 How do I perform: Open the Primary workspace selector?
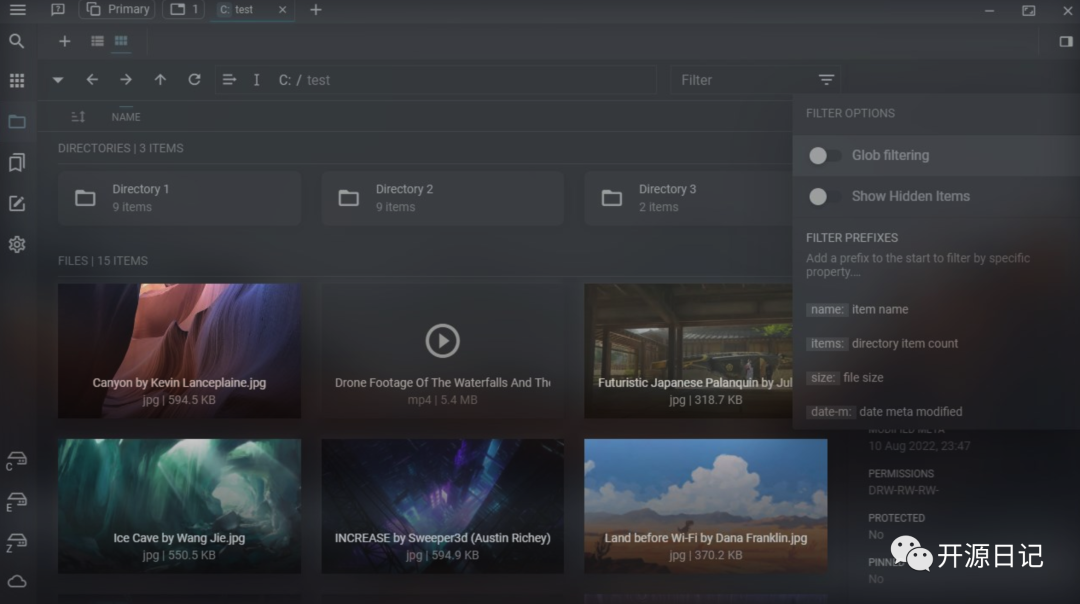click(118, 10)
